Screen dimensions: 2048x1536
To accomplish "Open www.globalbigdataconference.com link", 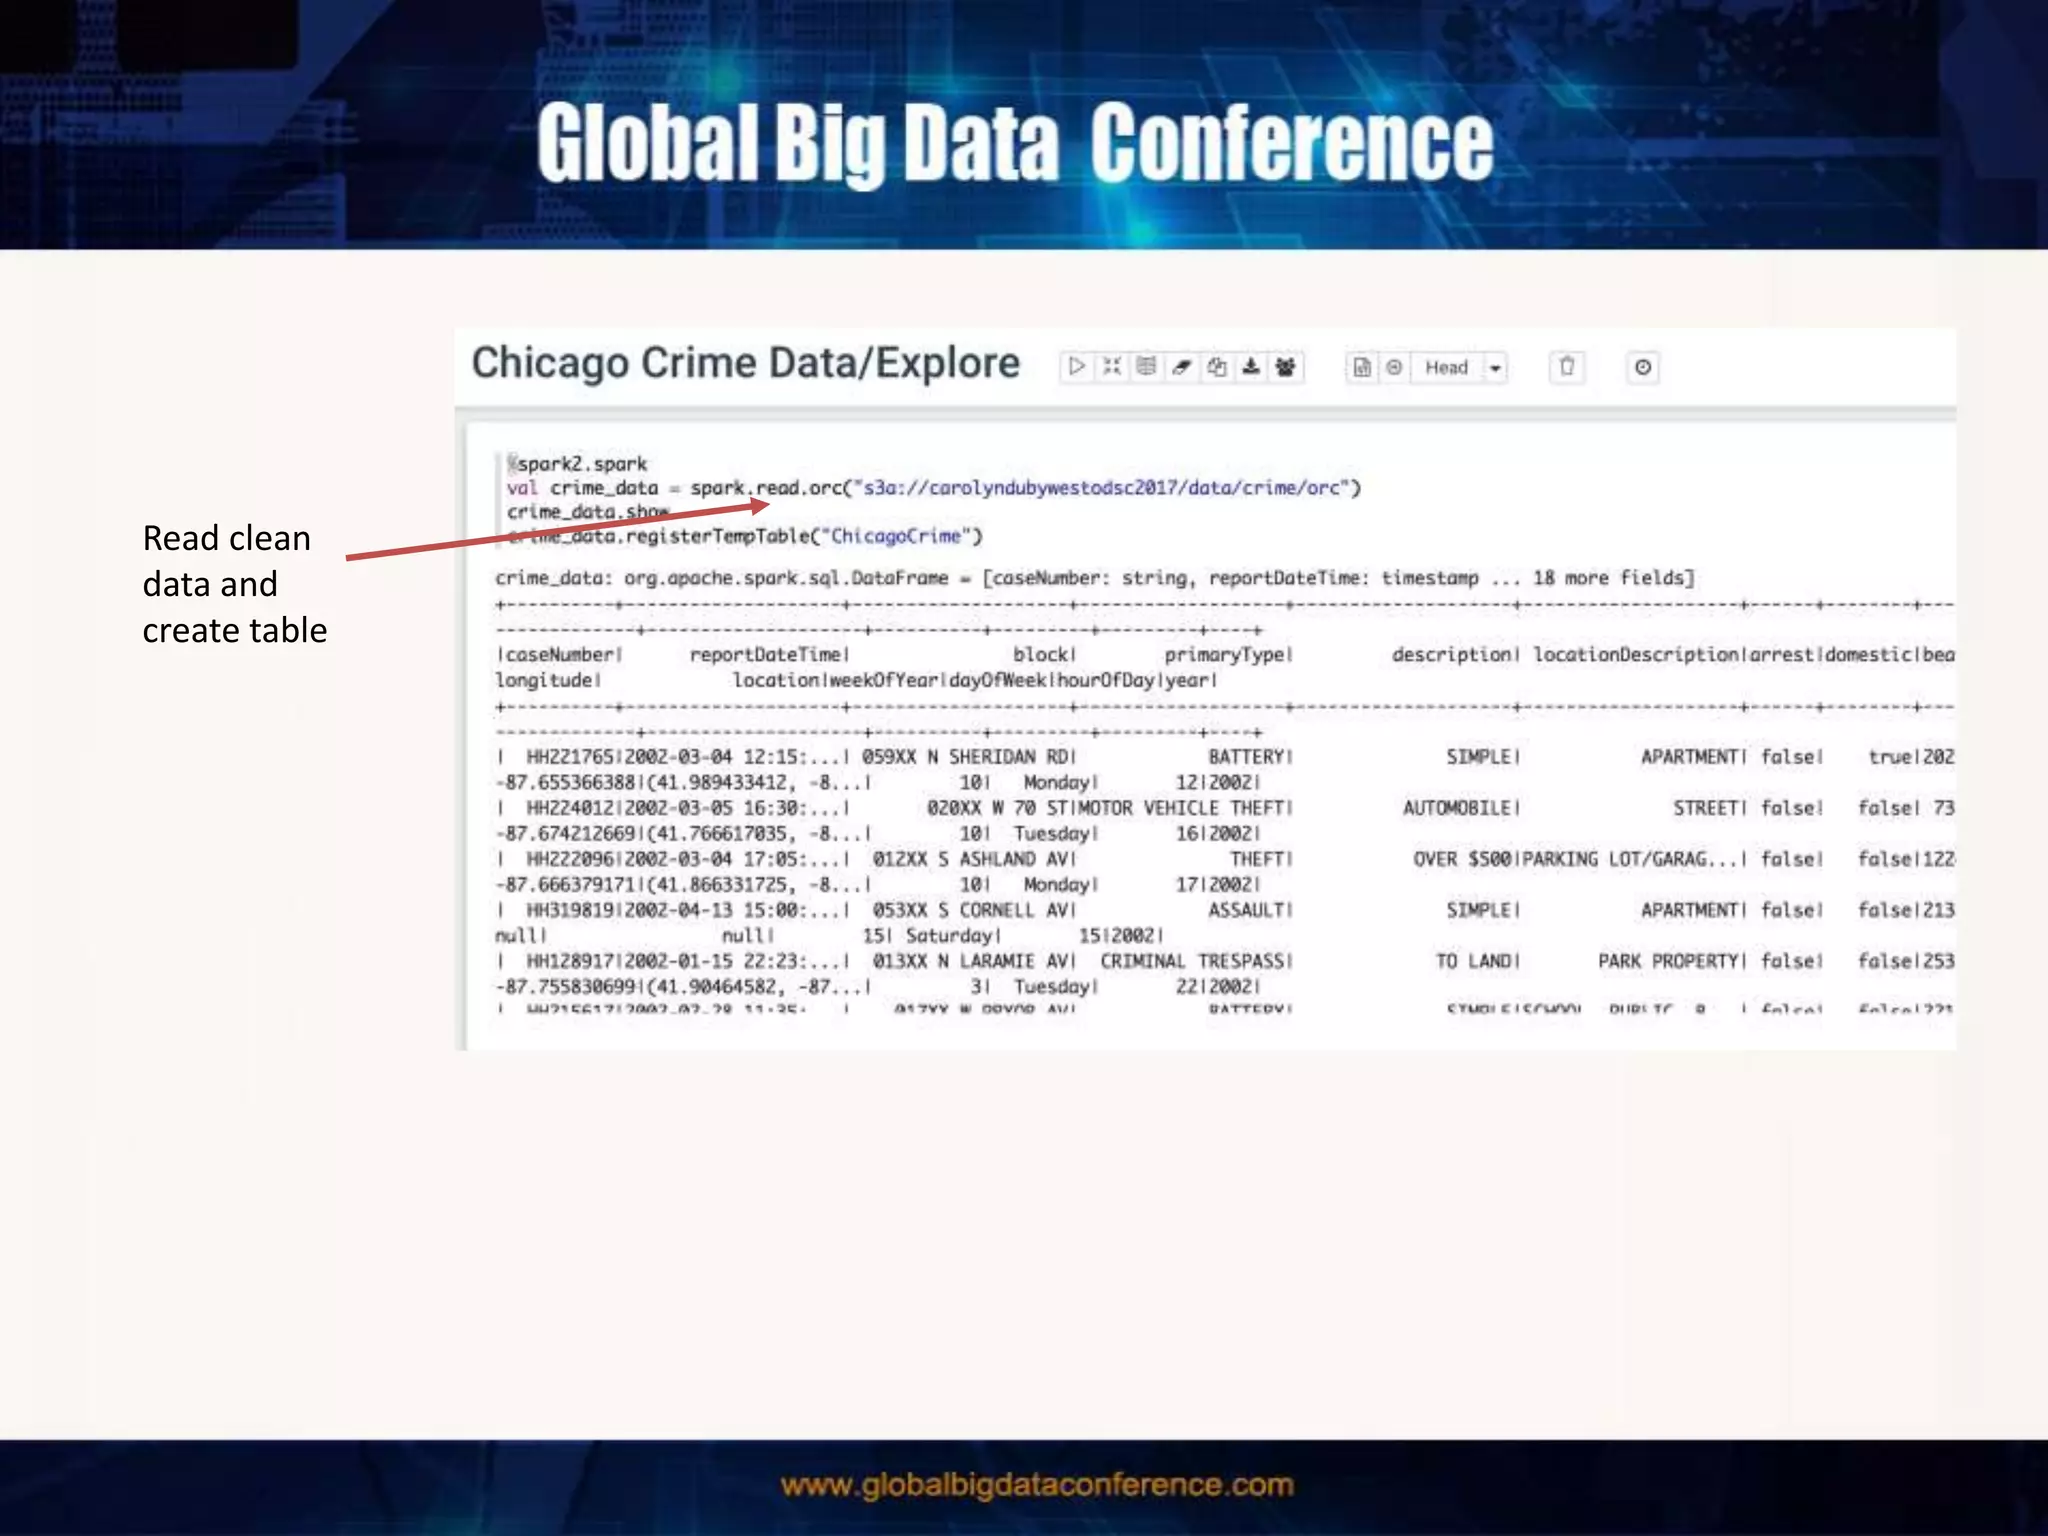I will [x=1037, y=1485].
